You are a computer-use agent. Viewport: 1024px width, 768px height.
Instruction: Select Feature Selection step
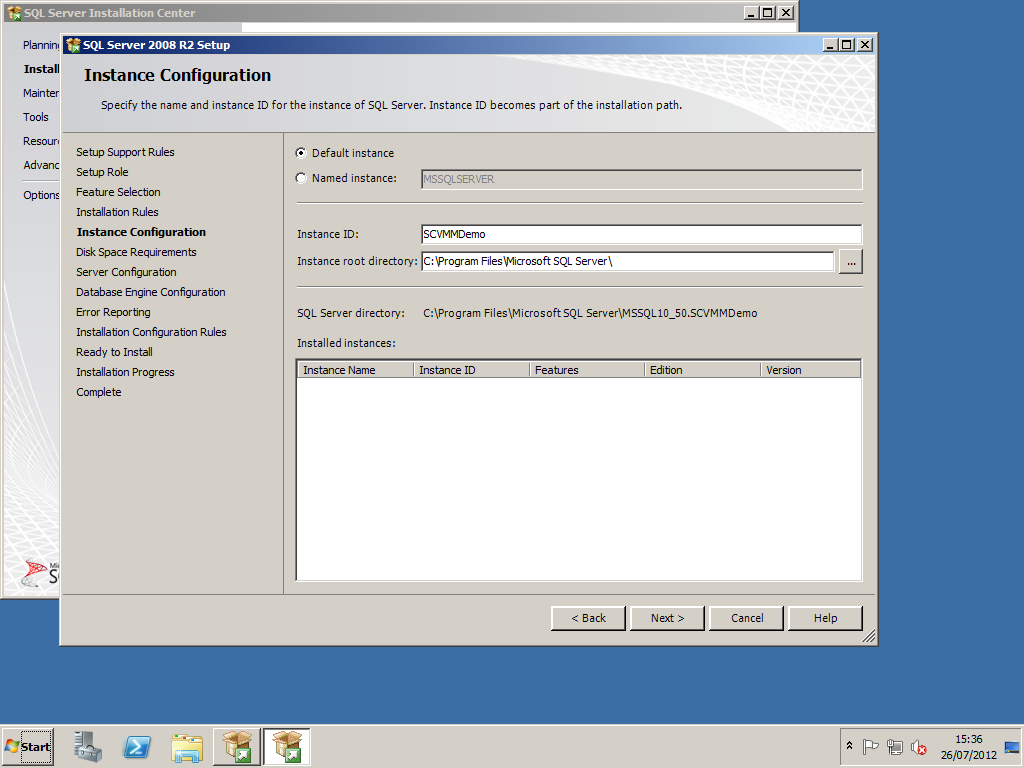pyautogui.click(x=118, y=192)
